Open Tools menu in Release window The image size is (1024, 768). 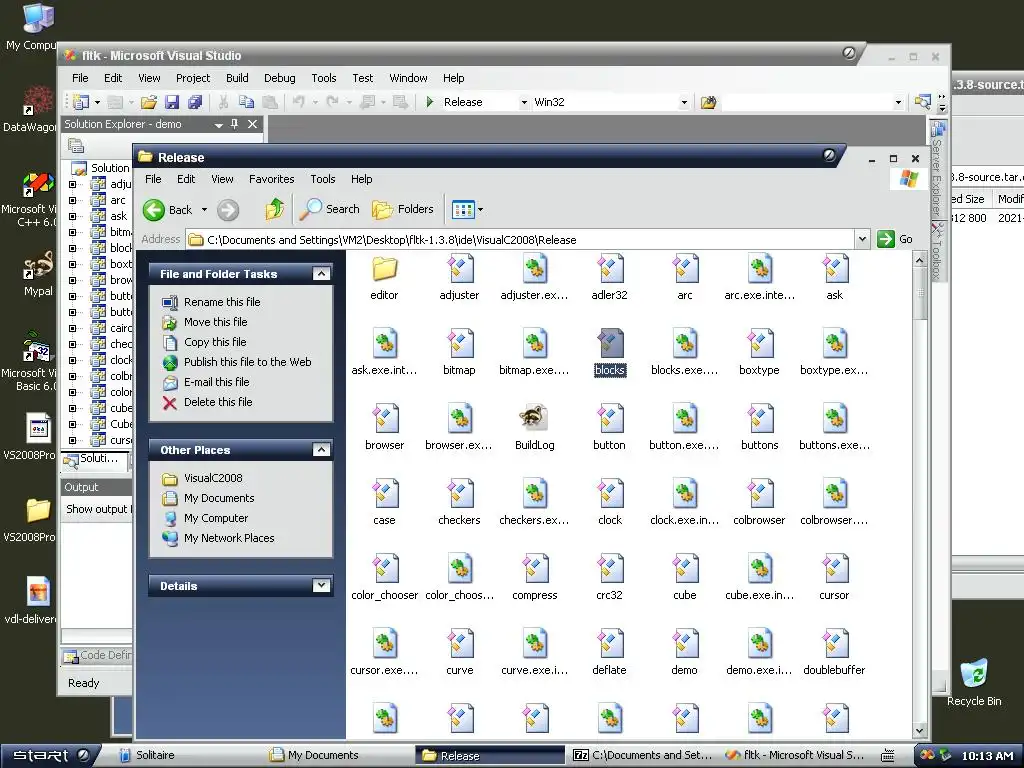tap(323, 179)
